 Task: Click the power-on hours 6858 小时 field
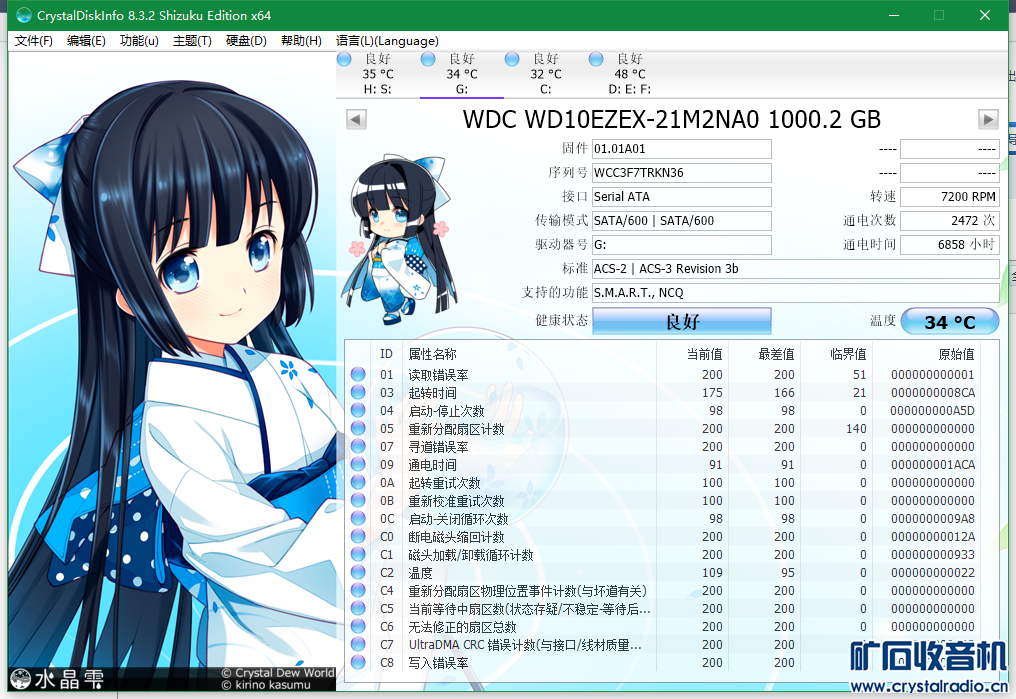coord(950,245)
